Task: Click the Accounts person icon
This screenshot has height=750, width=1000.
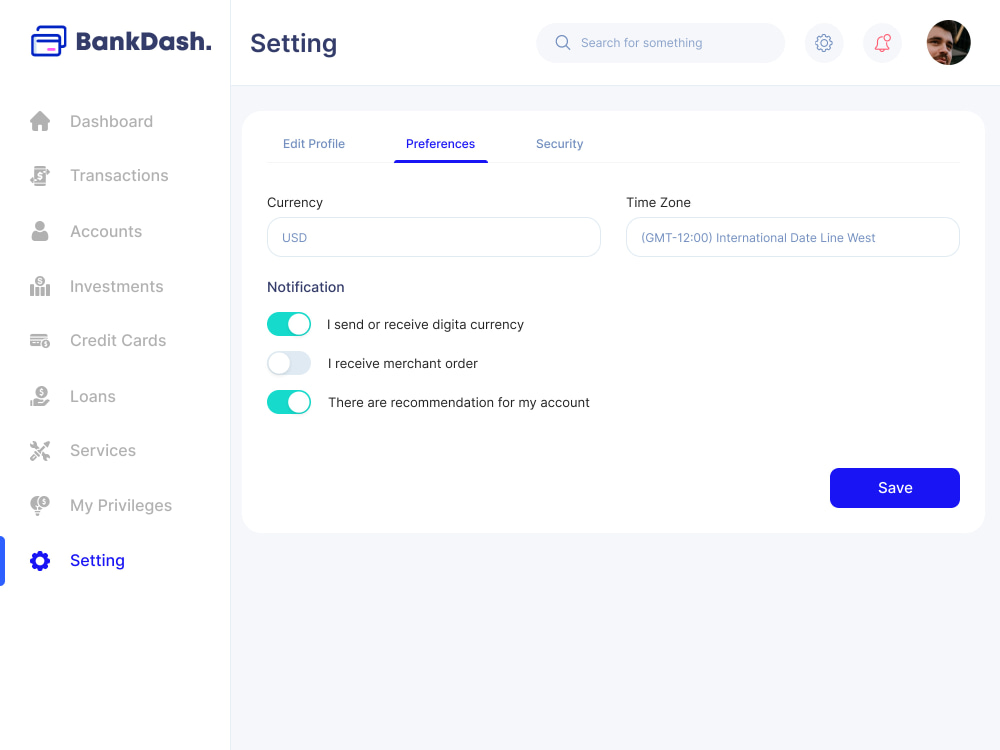Action: [40, 231]
